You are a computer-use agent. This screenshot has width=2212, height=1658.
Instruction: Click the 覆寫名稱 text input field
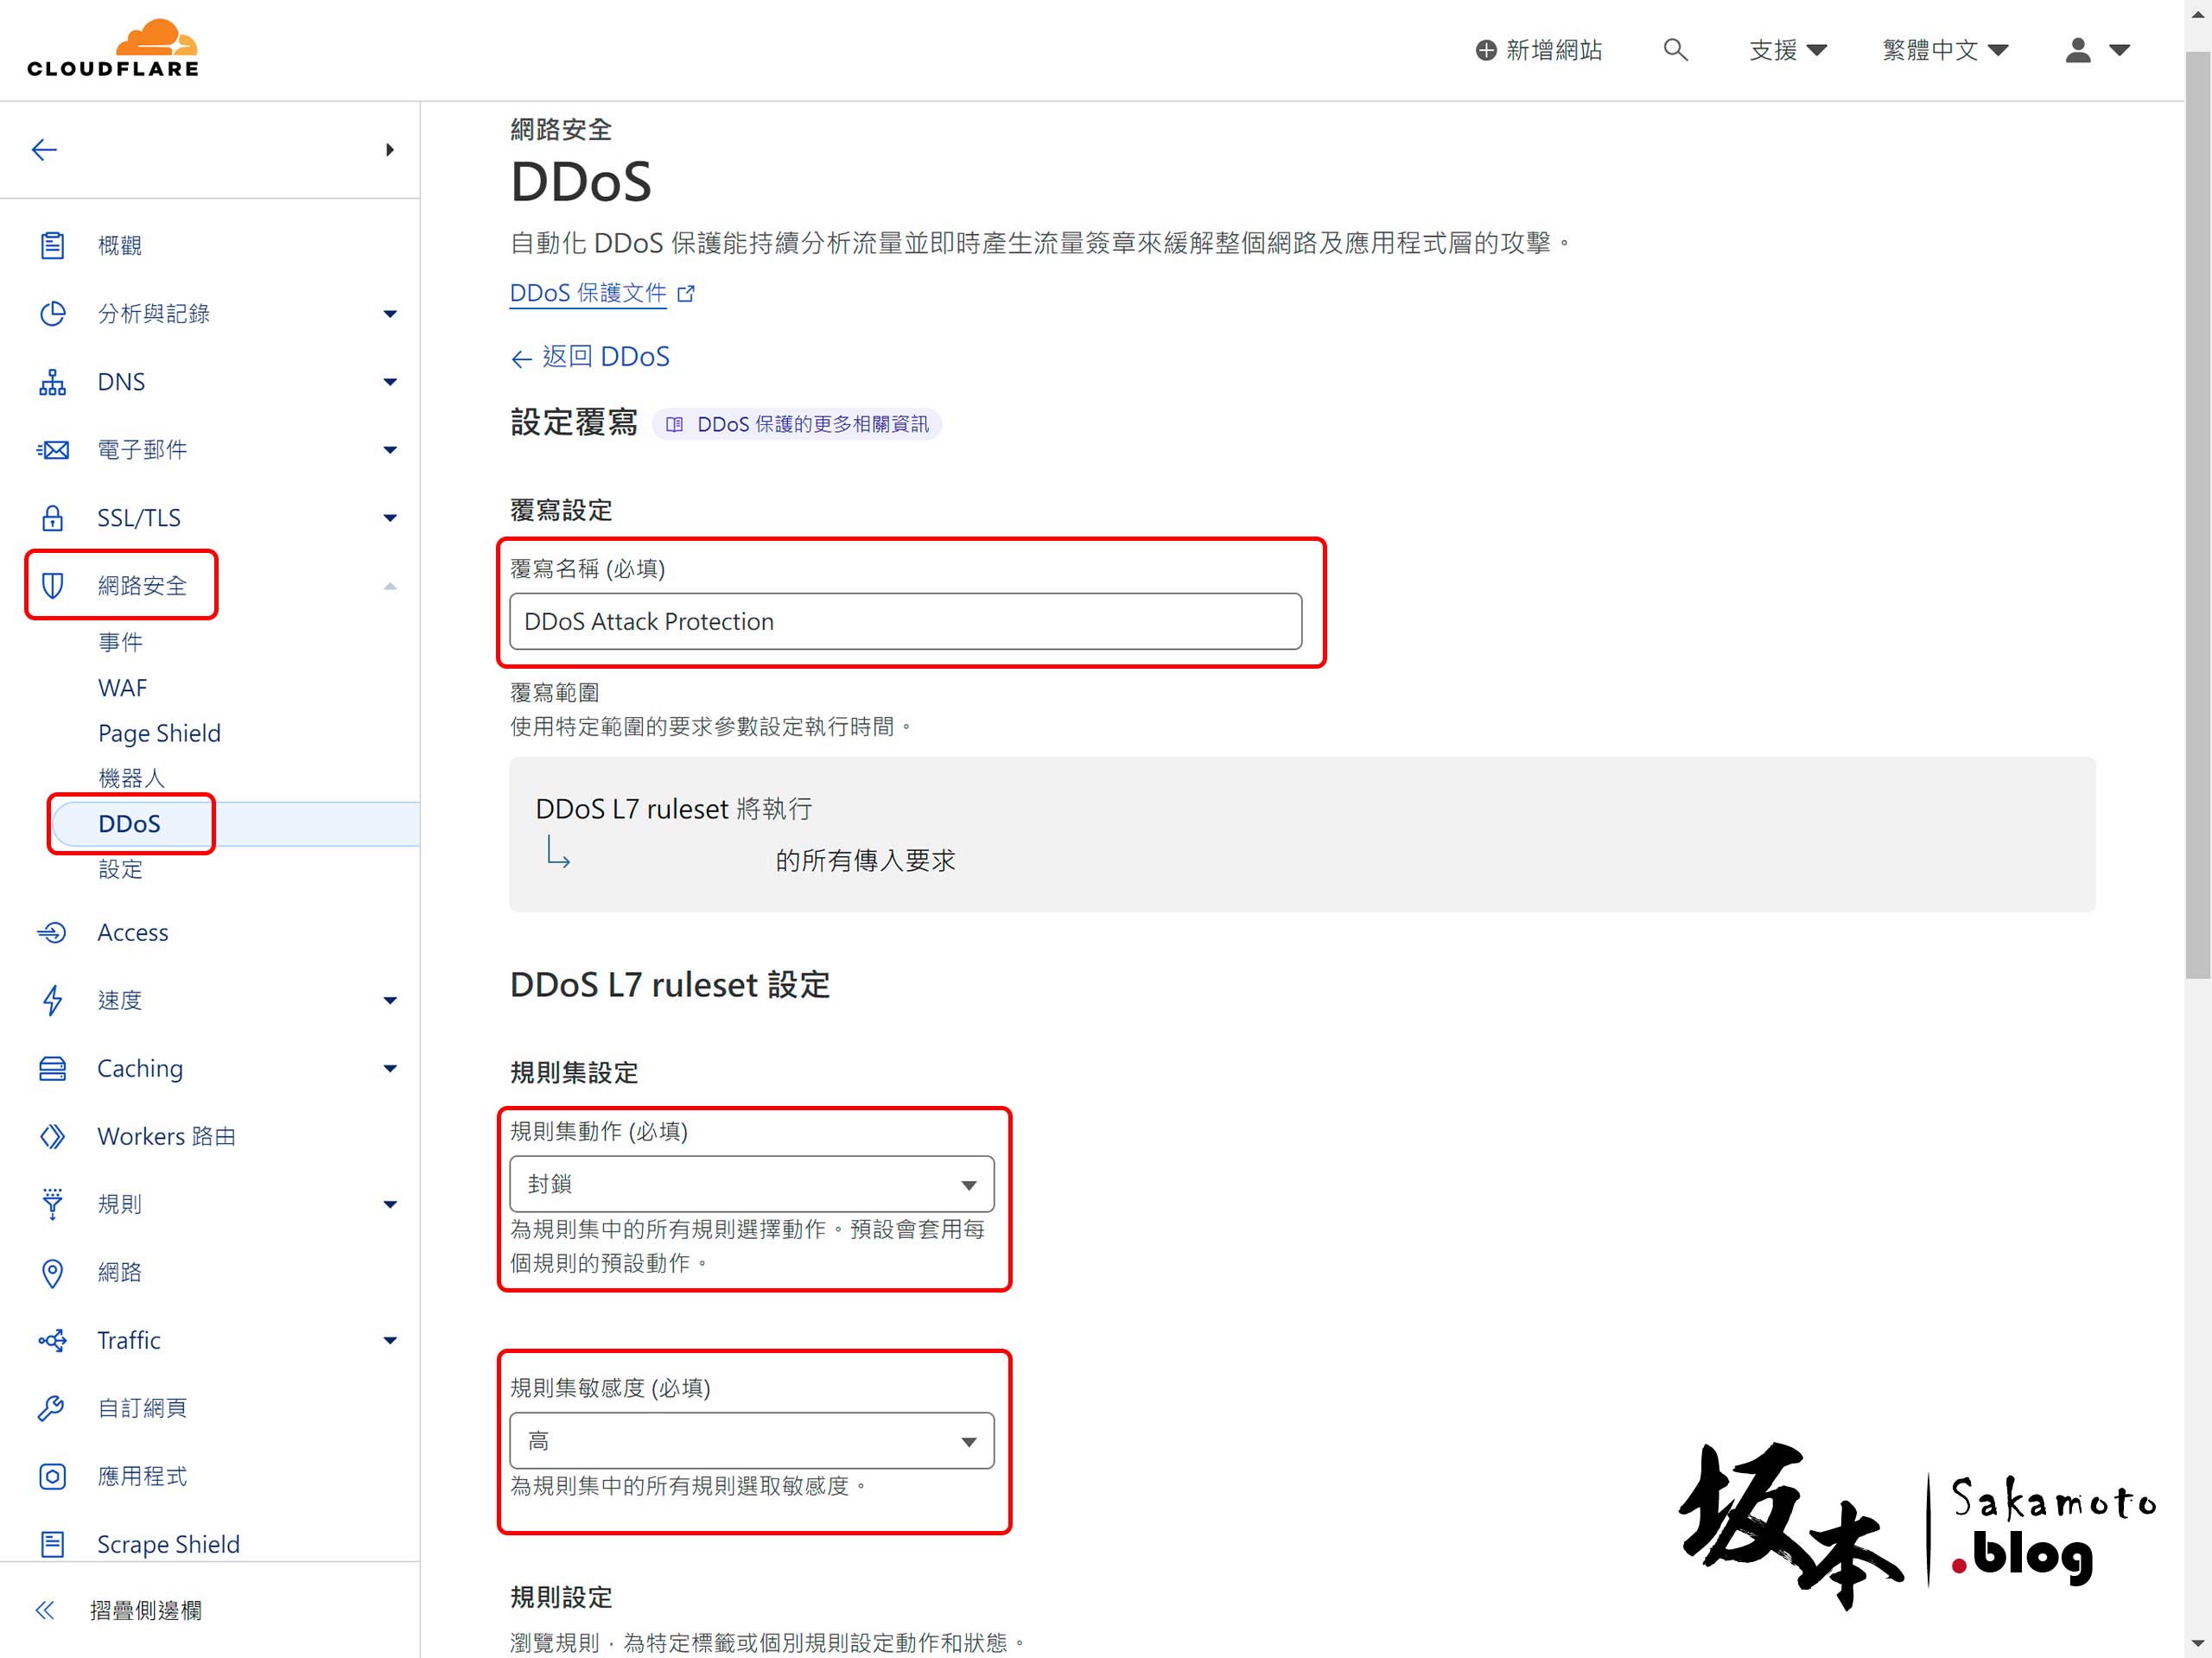coord(906,621)
